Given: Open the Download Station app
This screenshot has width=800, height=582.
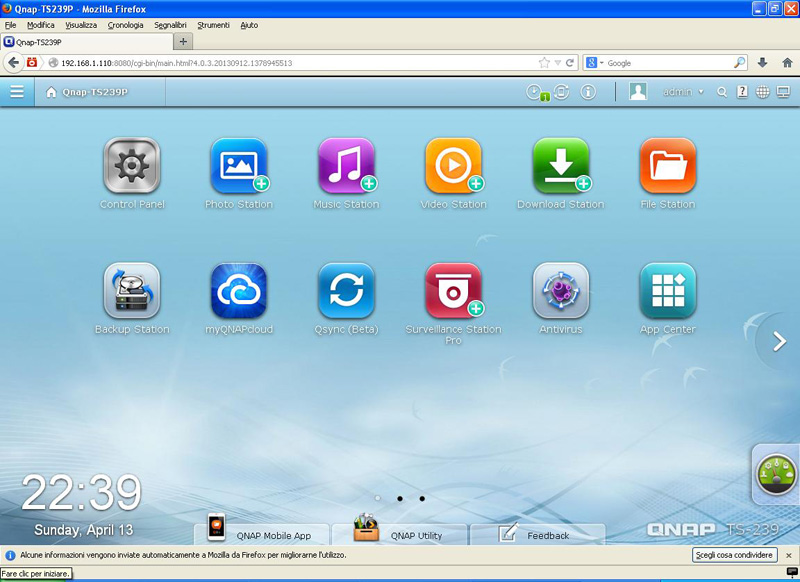Looking at the screenshot, I should tap(560, 166).
